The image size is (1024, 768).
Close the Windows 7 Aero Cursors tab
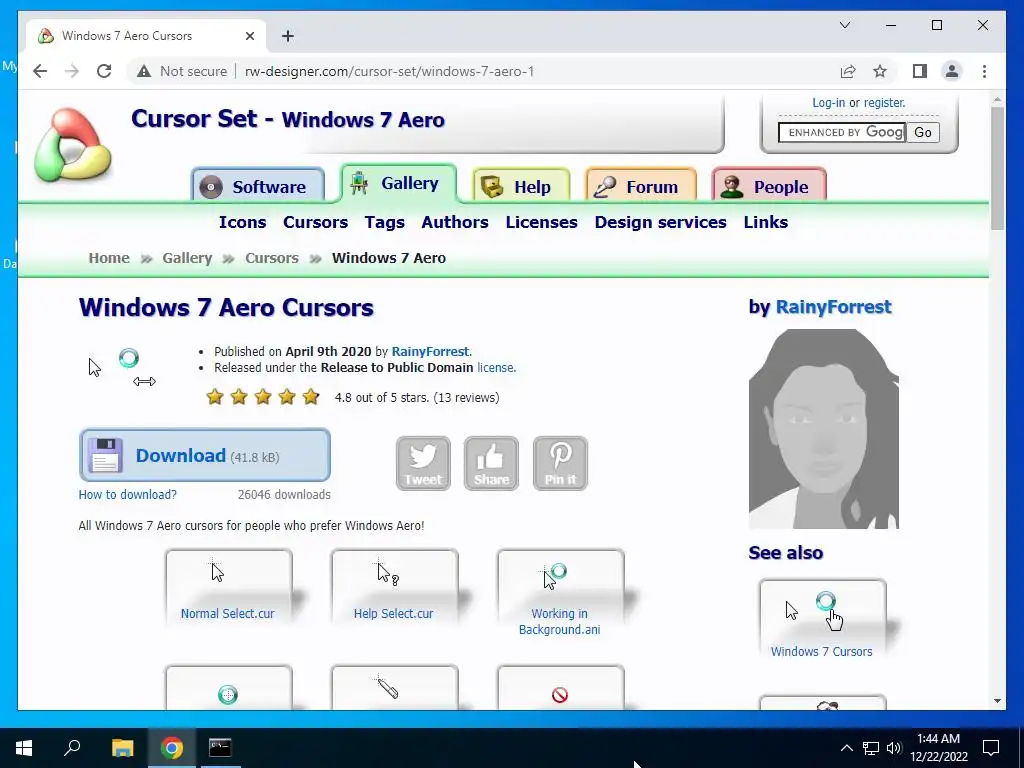tap(249, 36)
